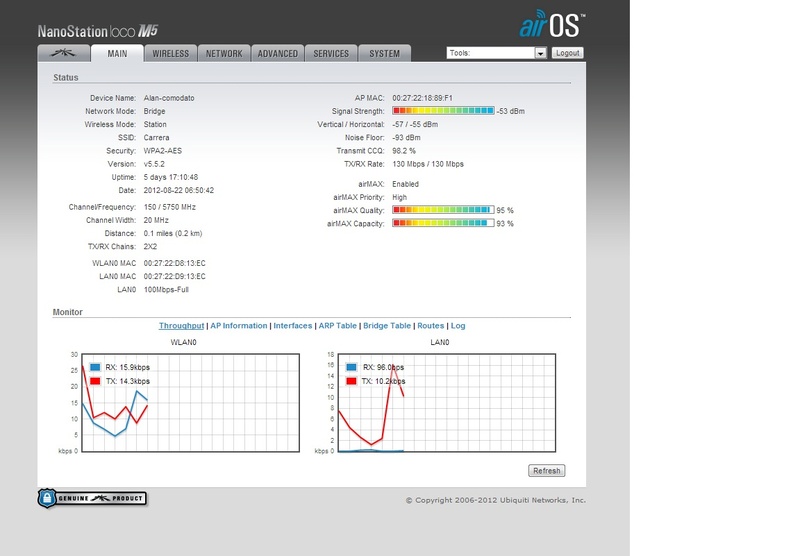Viewport: 800px width, 556px height.
Task: Select the Wireless Mode value Station
Action: (155, 124)
